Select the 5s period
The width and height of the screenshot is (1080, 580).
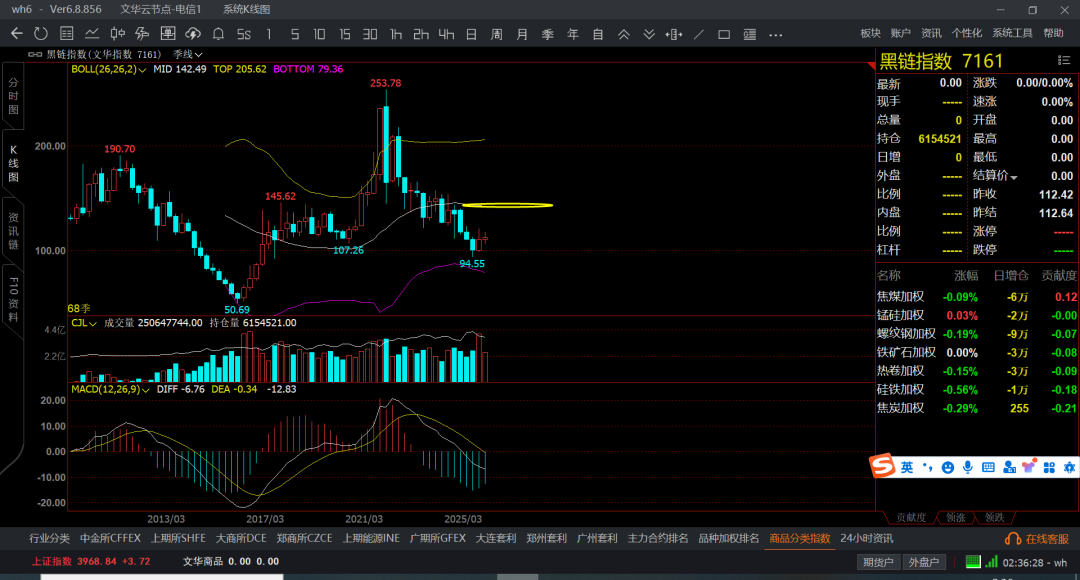(244, 34)
